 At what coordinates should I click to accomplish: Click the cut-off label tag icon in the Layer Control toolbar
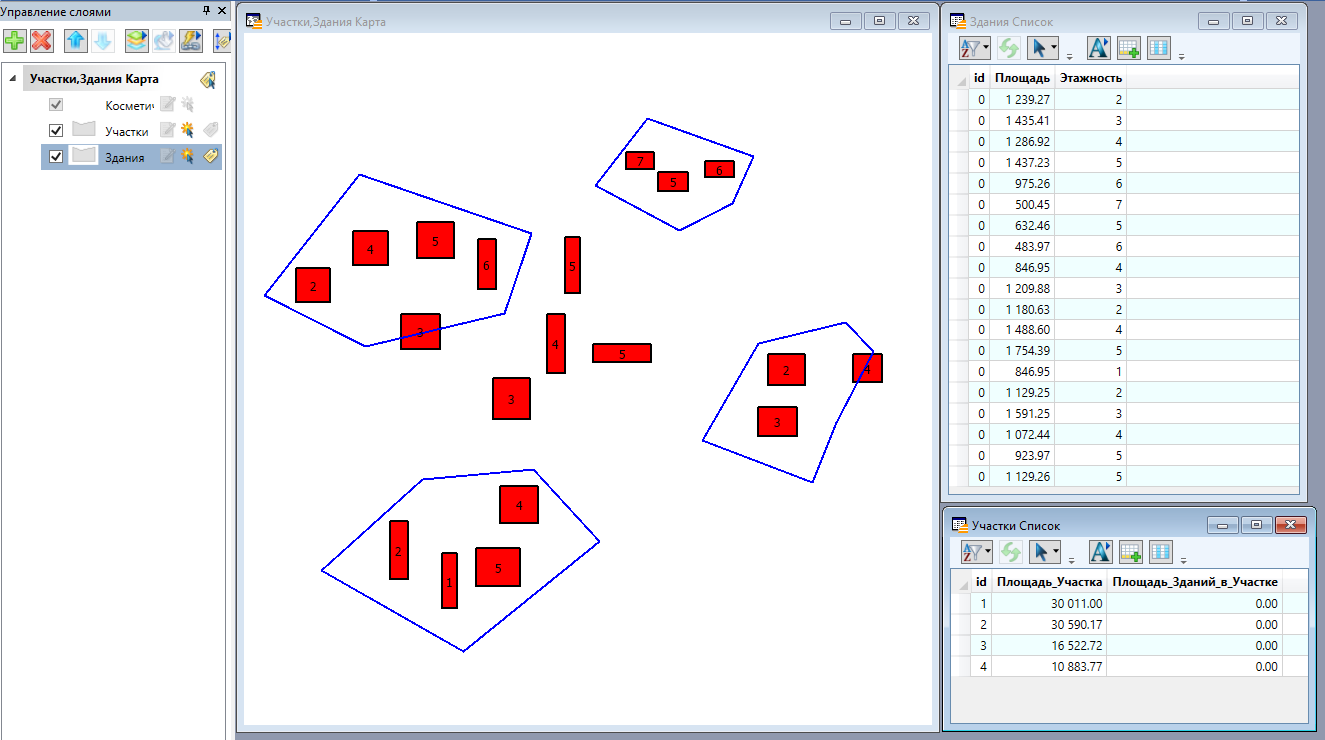click(x=222, y=41)
